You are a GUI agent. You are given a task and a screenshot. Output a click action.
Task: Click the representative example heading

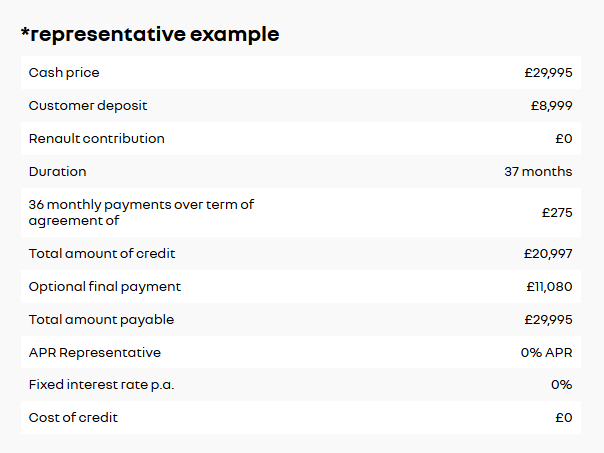click(x=150, y=35)
